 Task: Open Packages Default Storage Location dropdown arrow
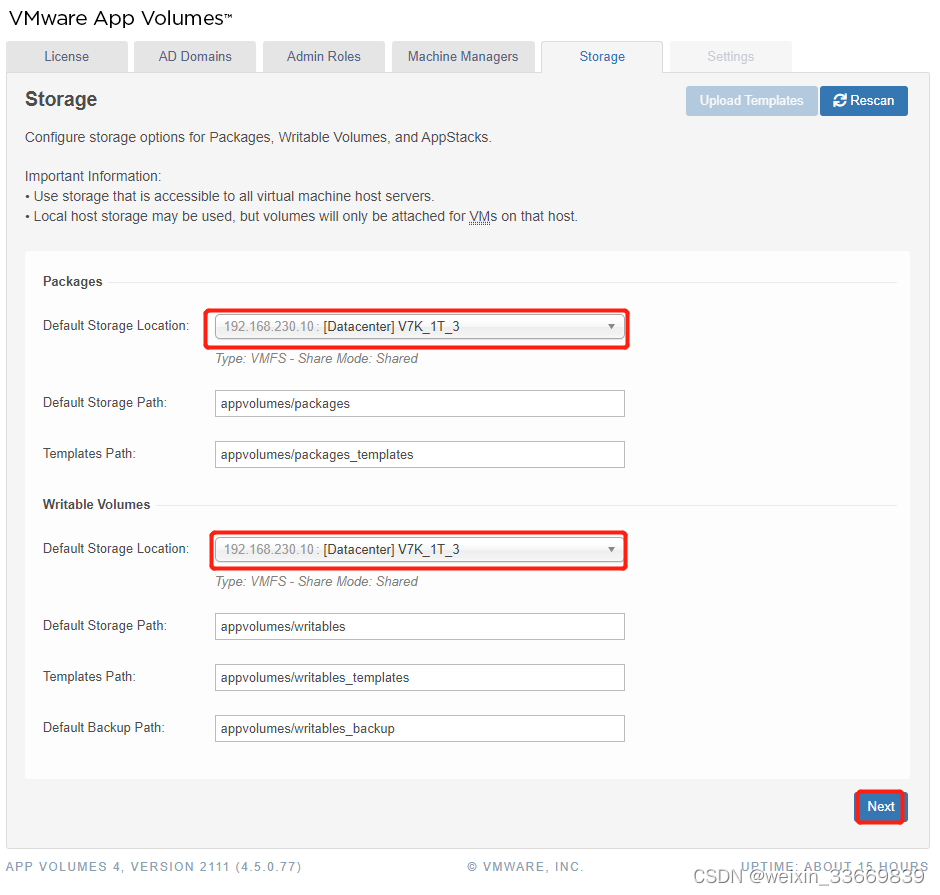[x=611, y=327]
